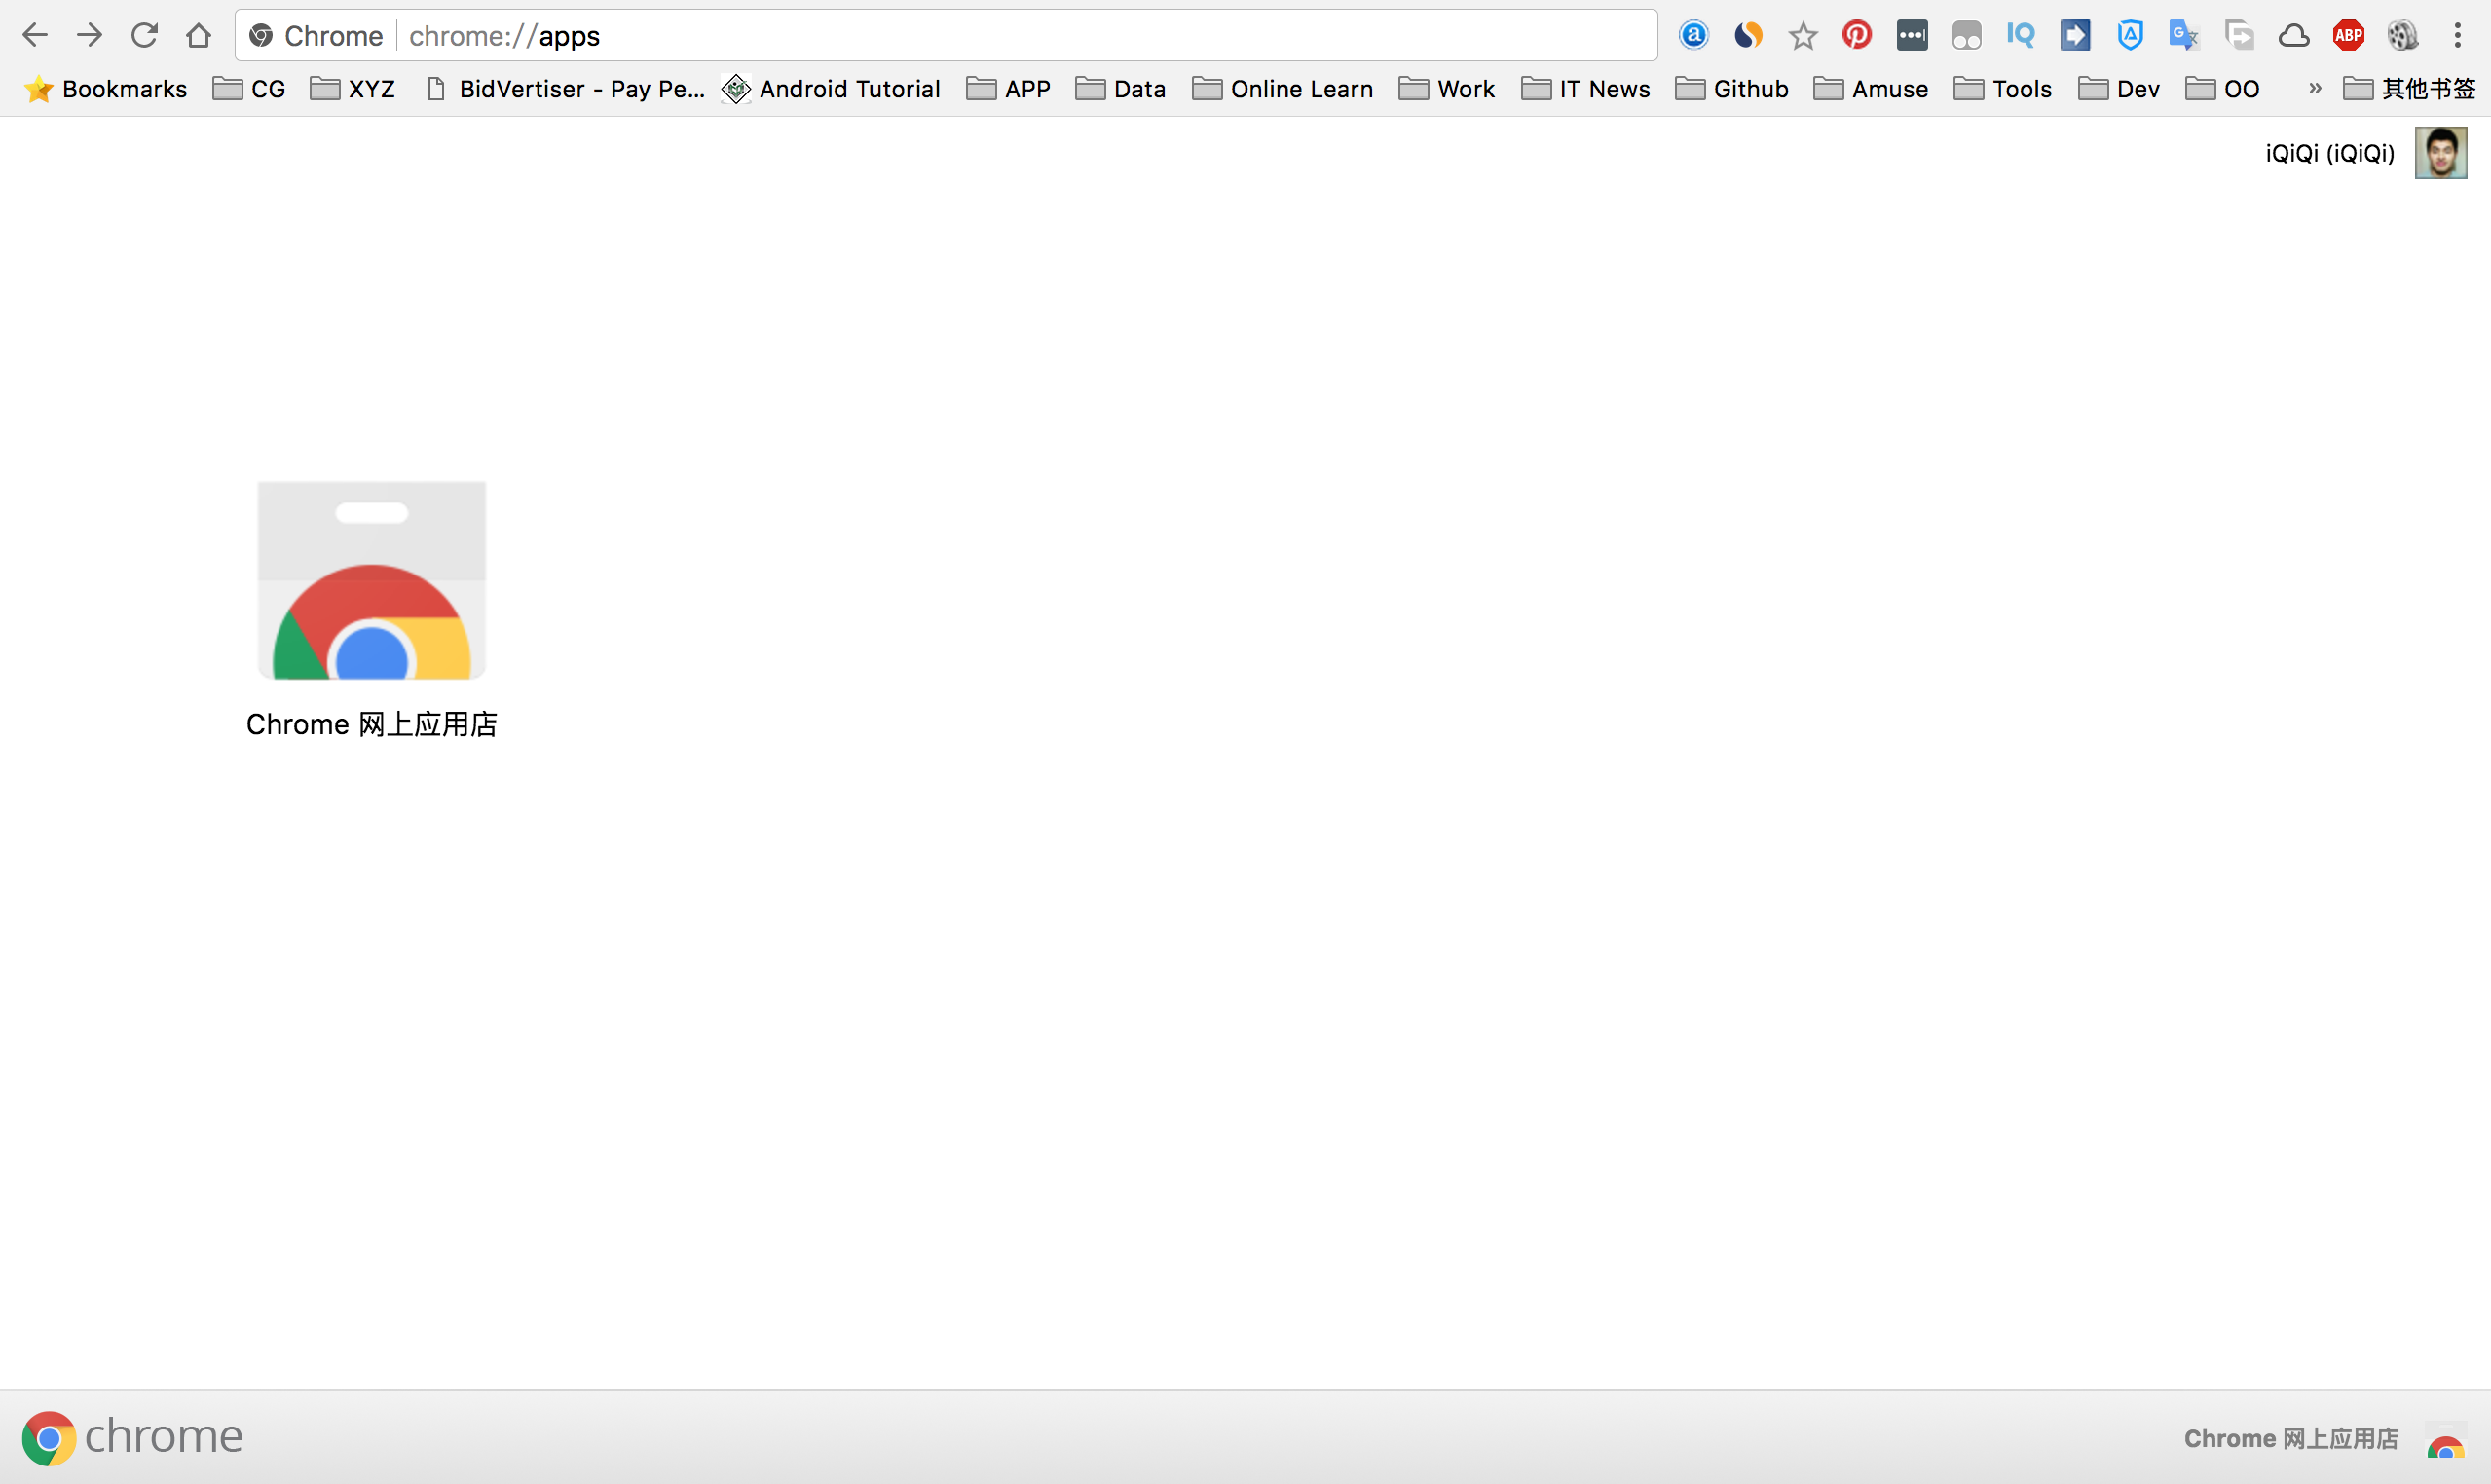
Task: Open the CG bookmarks folder
Action: 250,89
